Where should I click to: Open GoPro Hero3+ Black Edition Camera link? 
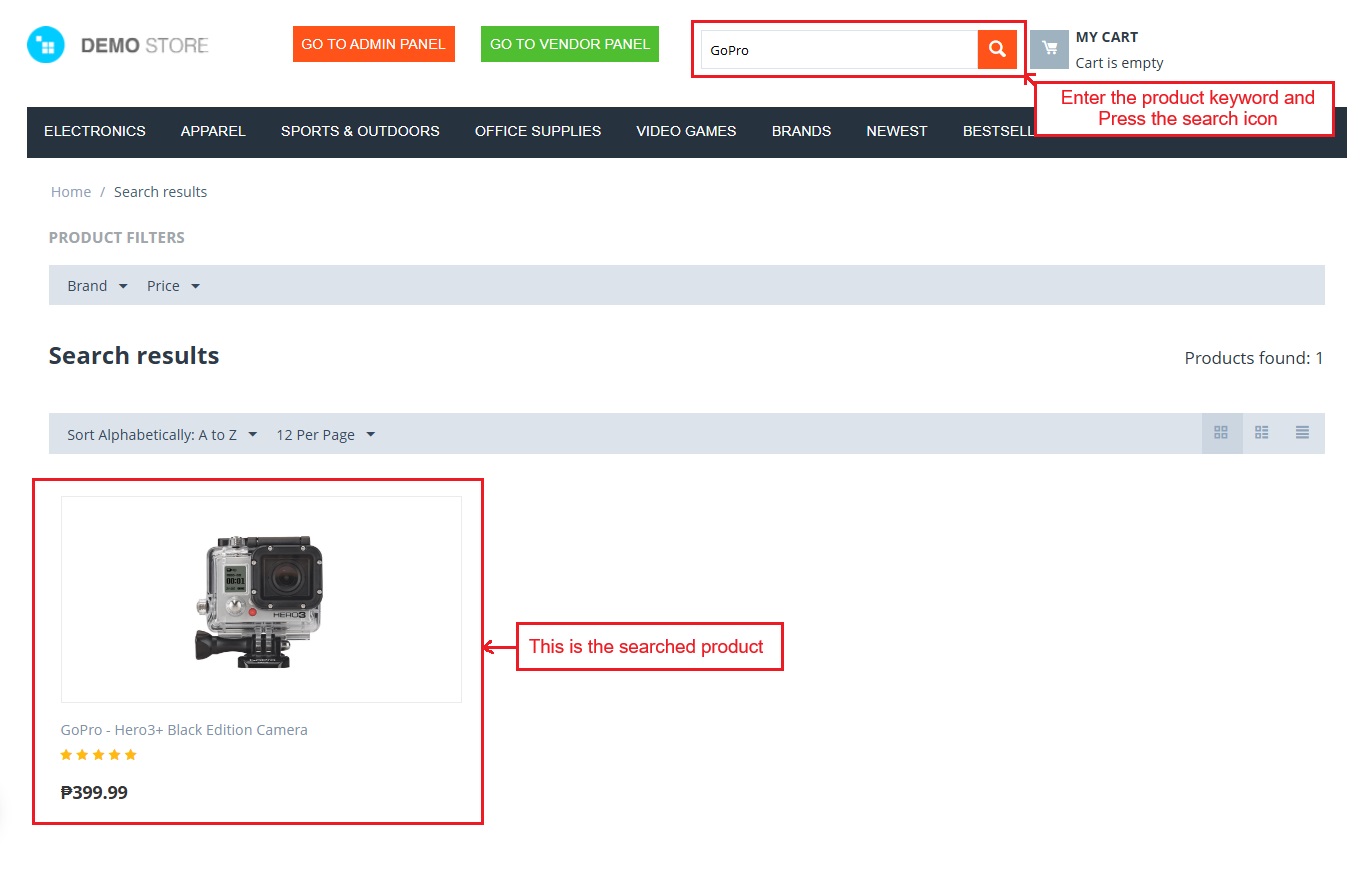tap(184, 730)
